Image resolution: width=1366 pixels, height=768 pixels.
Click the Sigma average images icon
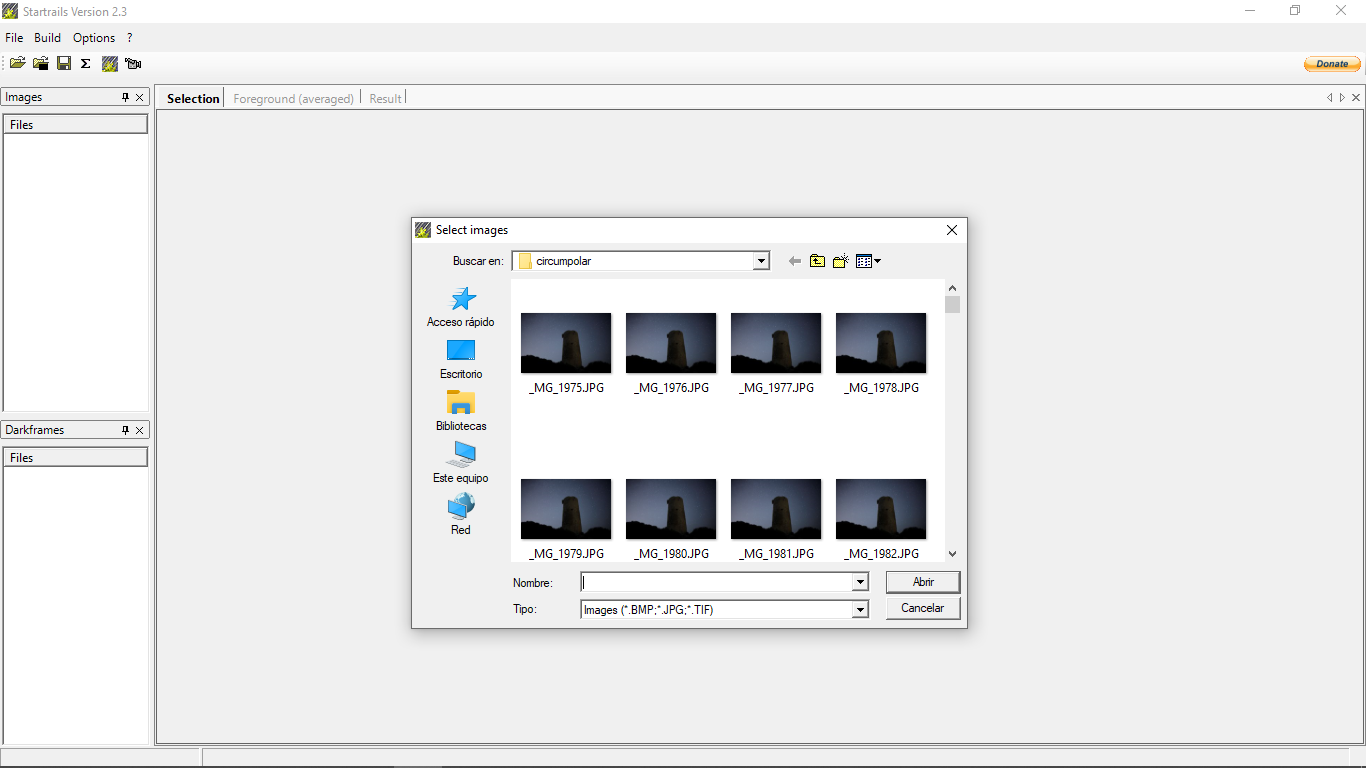(86, 63)
